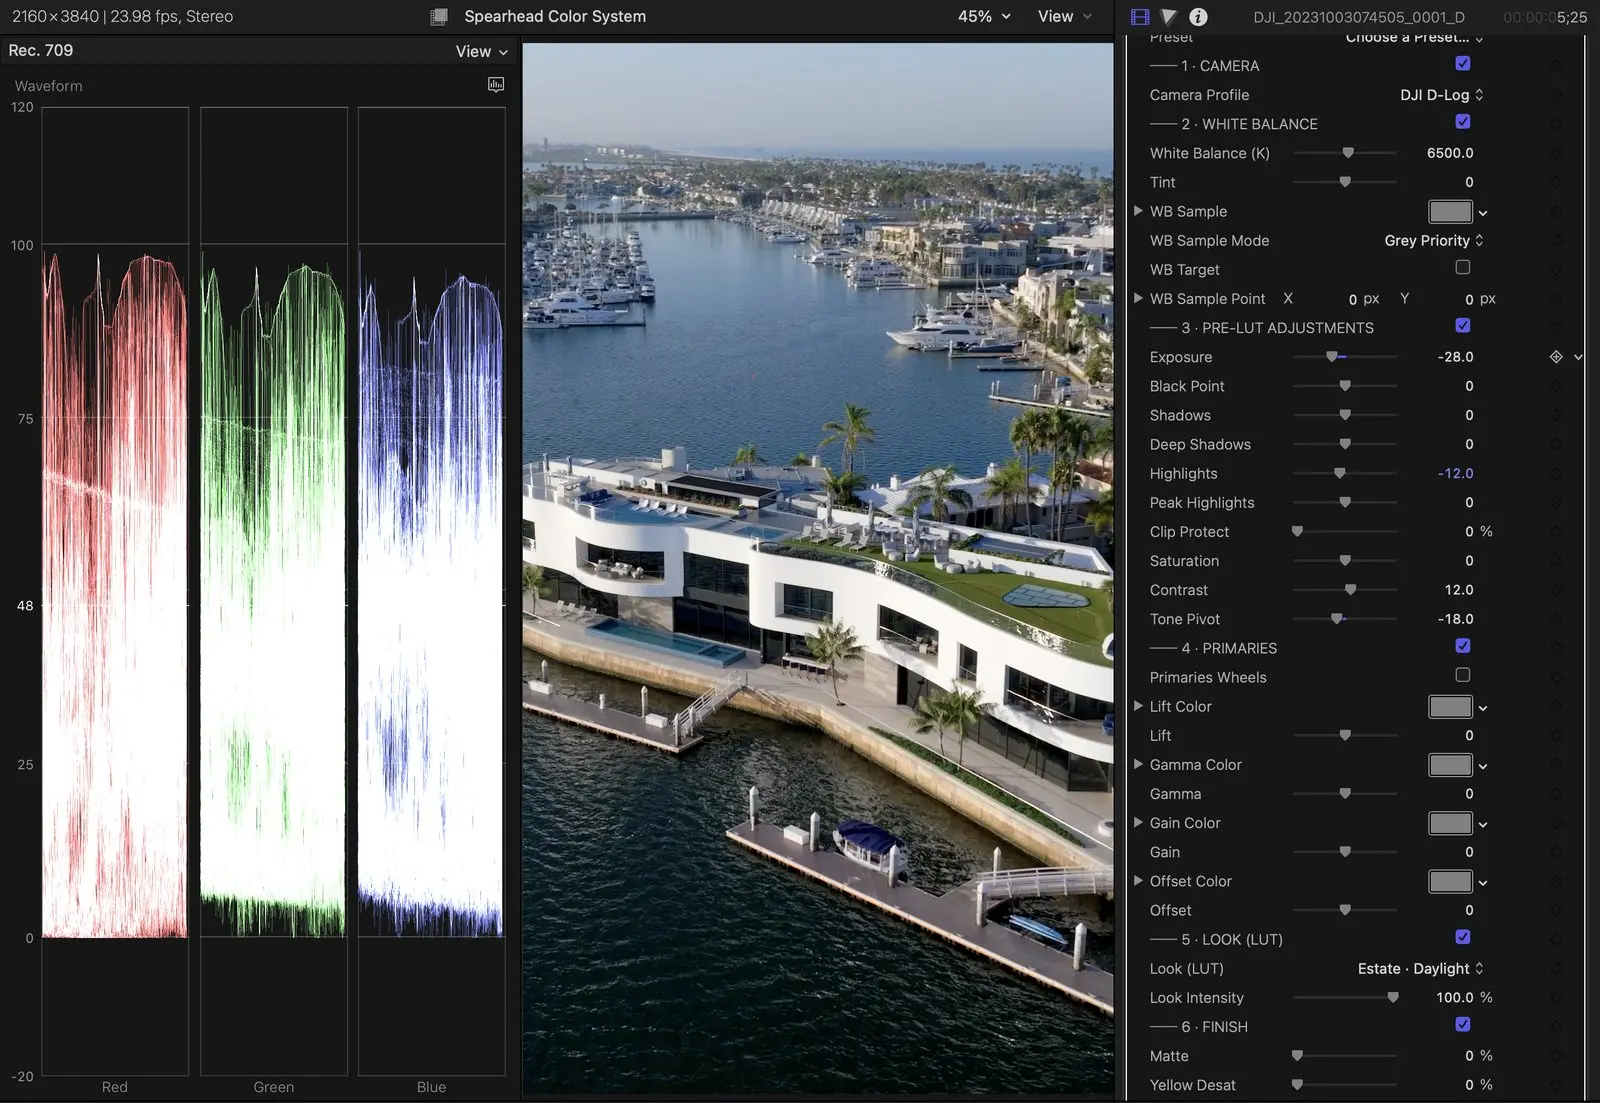Disable the 1 · CAMERA section checkbox
Screen dimensions: 1600x1103
click(x=1463, y=64)
